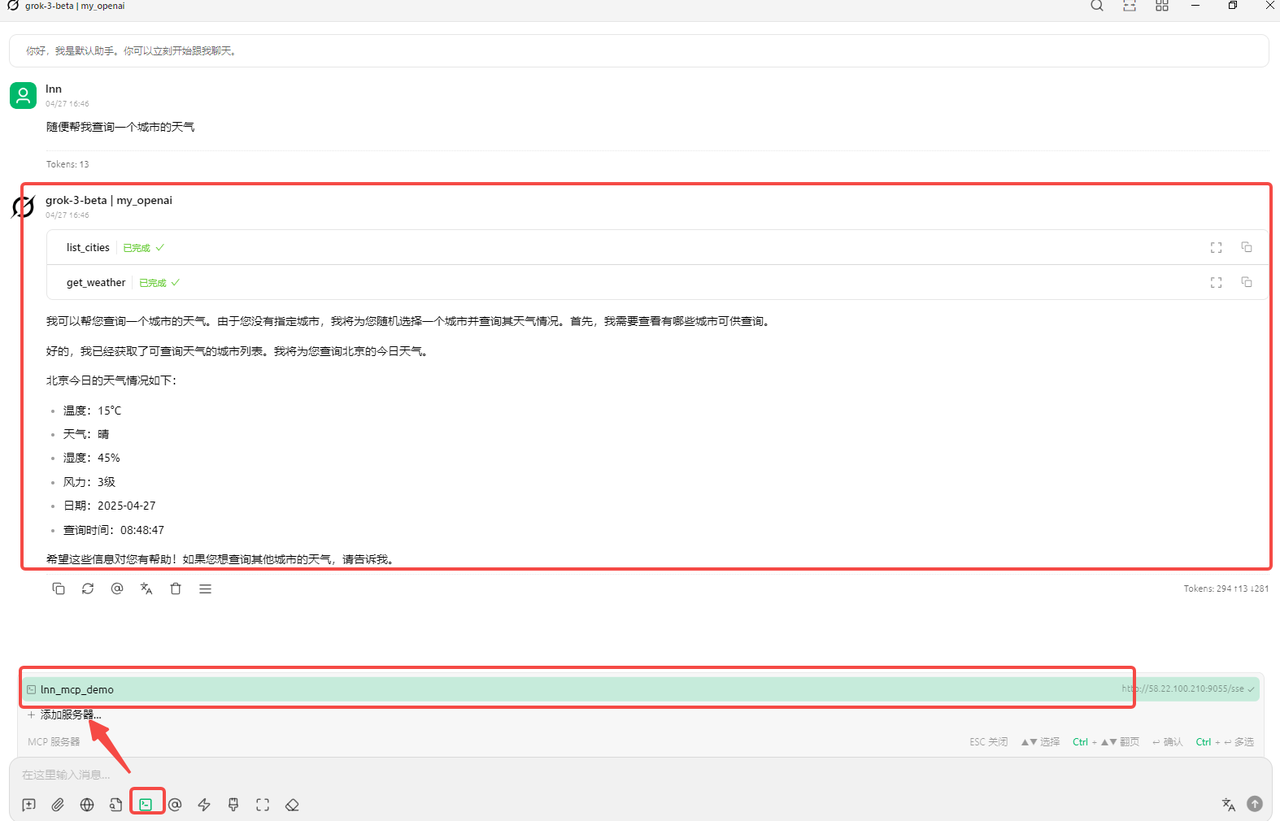The width and height of the screenshot is (1280, 821).
Task: Click 添加服务器... to add a server
Action: click(x=64, y=715)
